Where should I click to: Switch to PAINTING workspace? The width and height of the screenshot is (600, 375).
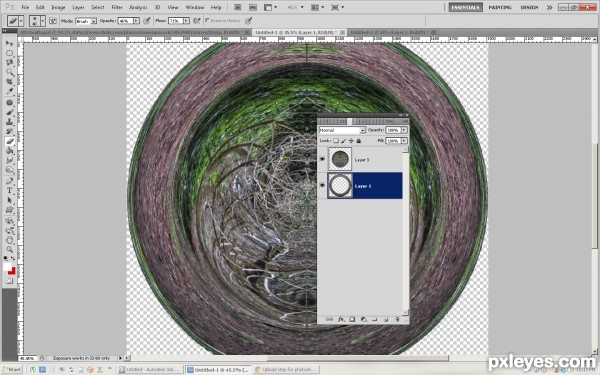pyautogui.click(x=500, y=7)
